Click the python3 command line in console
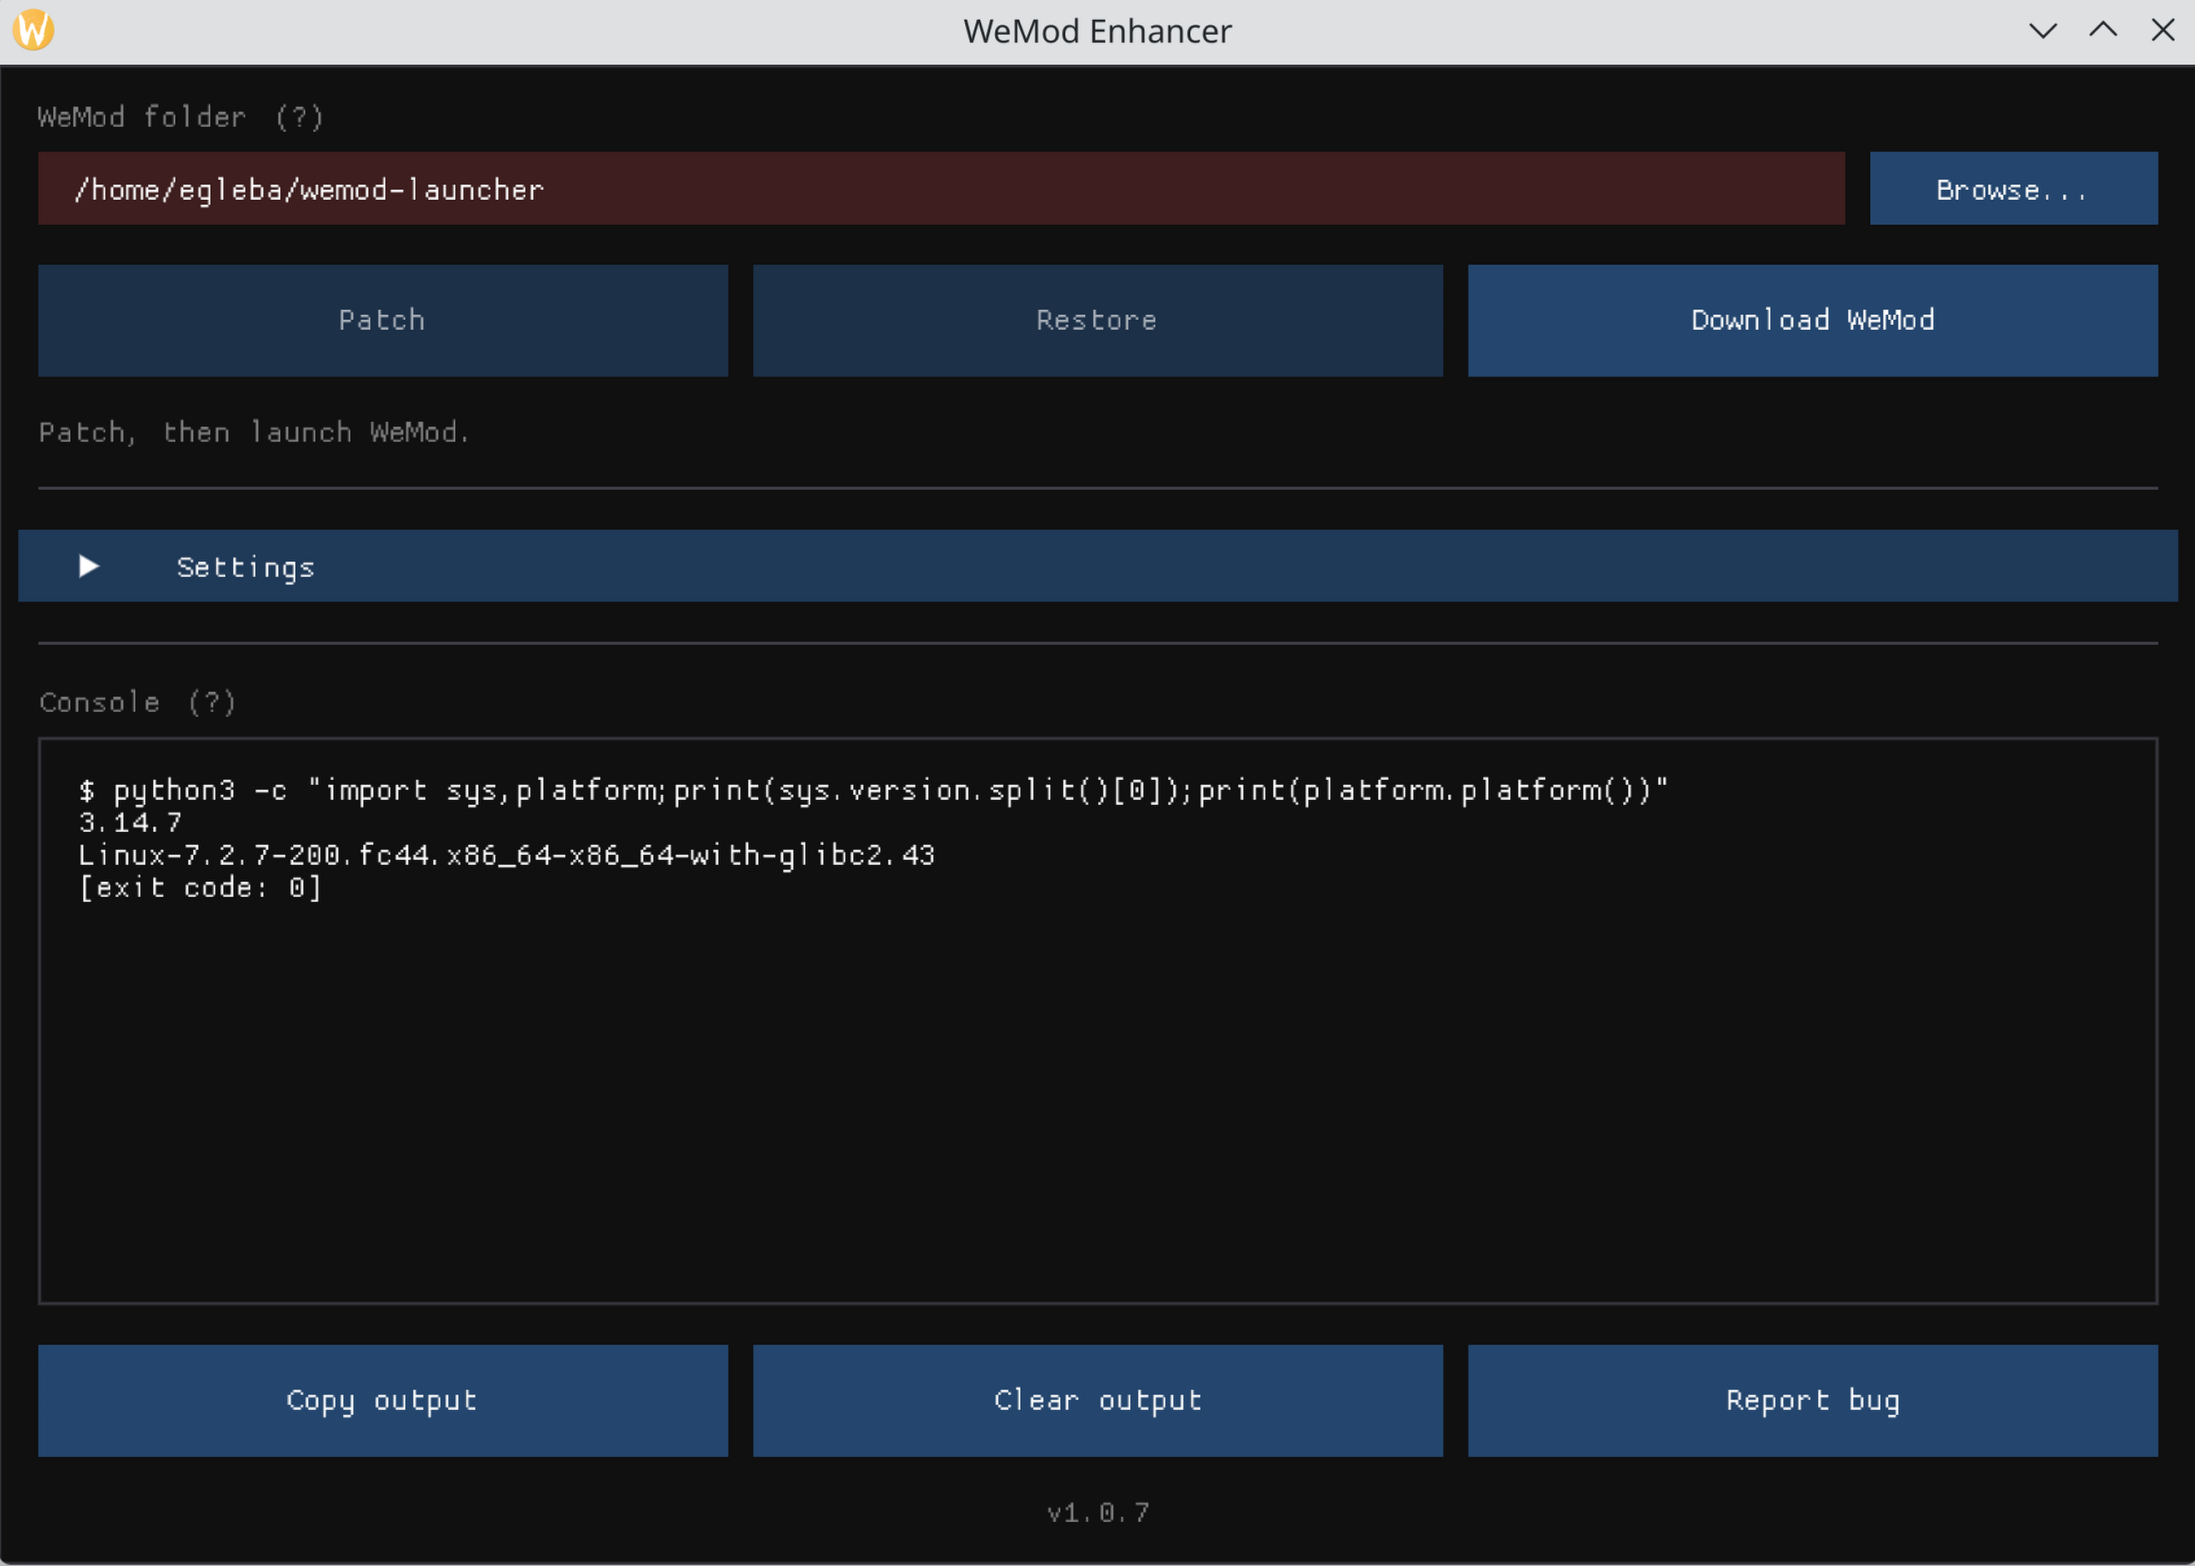2195x1566 pixels. click(873, 790)
